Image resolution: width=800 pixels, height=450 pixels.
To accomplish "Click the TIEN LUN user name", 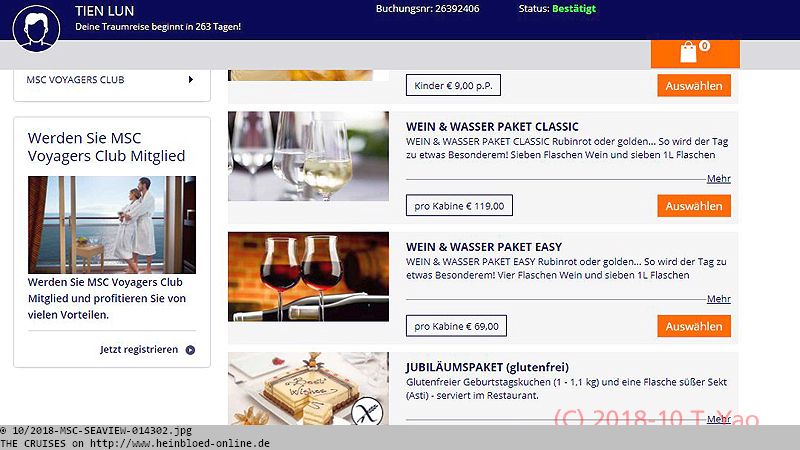I will 105,11.
